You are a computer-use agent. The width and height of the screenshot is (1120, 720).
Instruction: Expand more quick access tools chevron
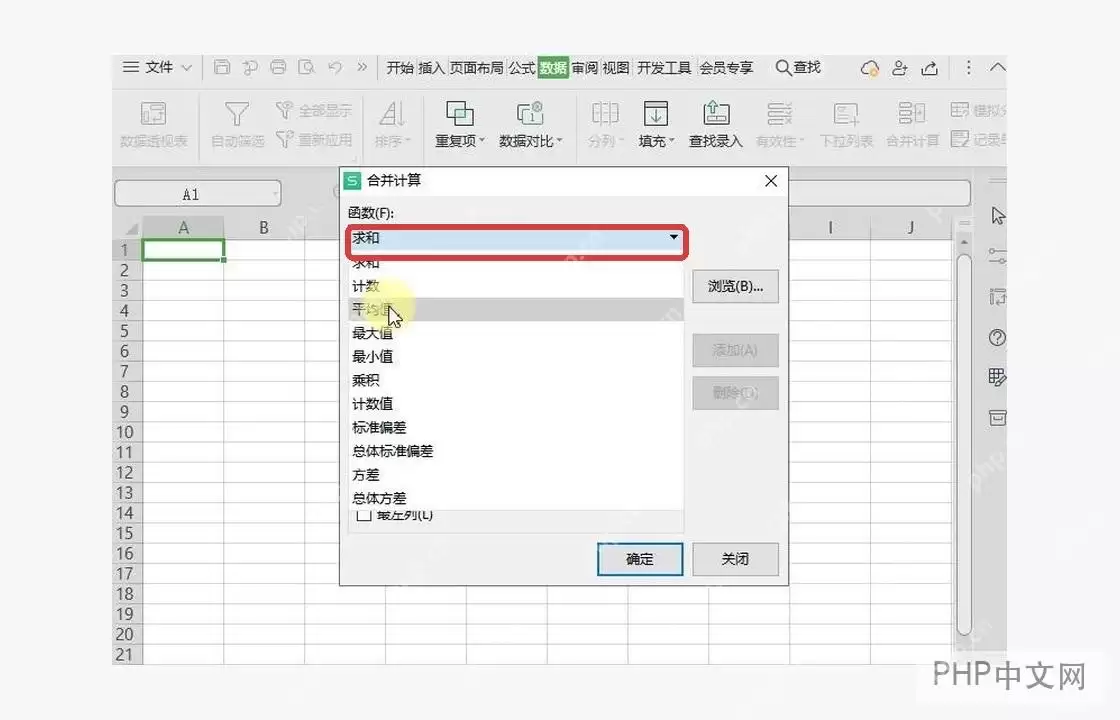click(x=362, y=67)
